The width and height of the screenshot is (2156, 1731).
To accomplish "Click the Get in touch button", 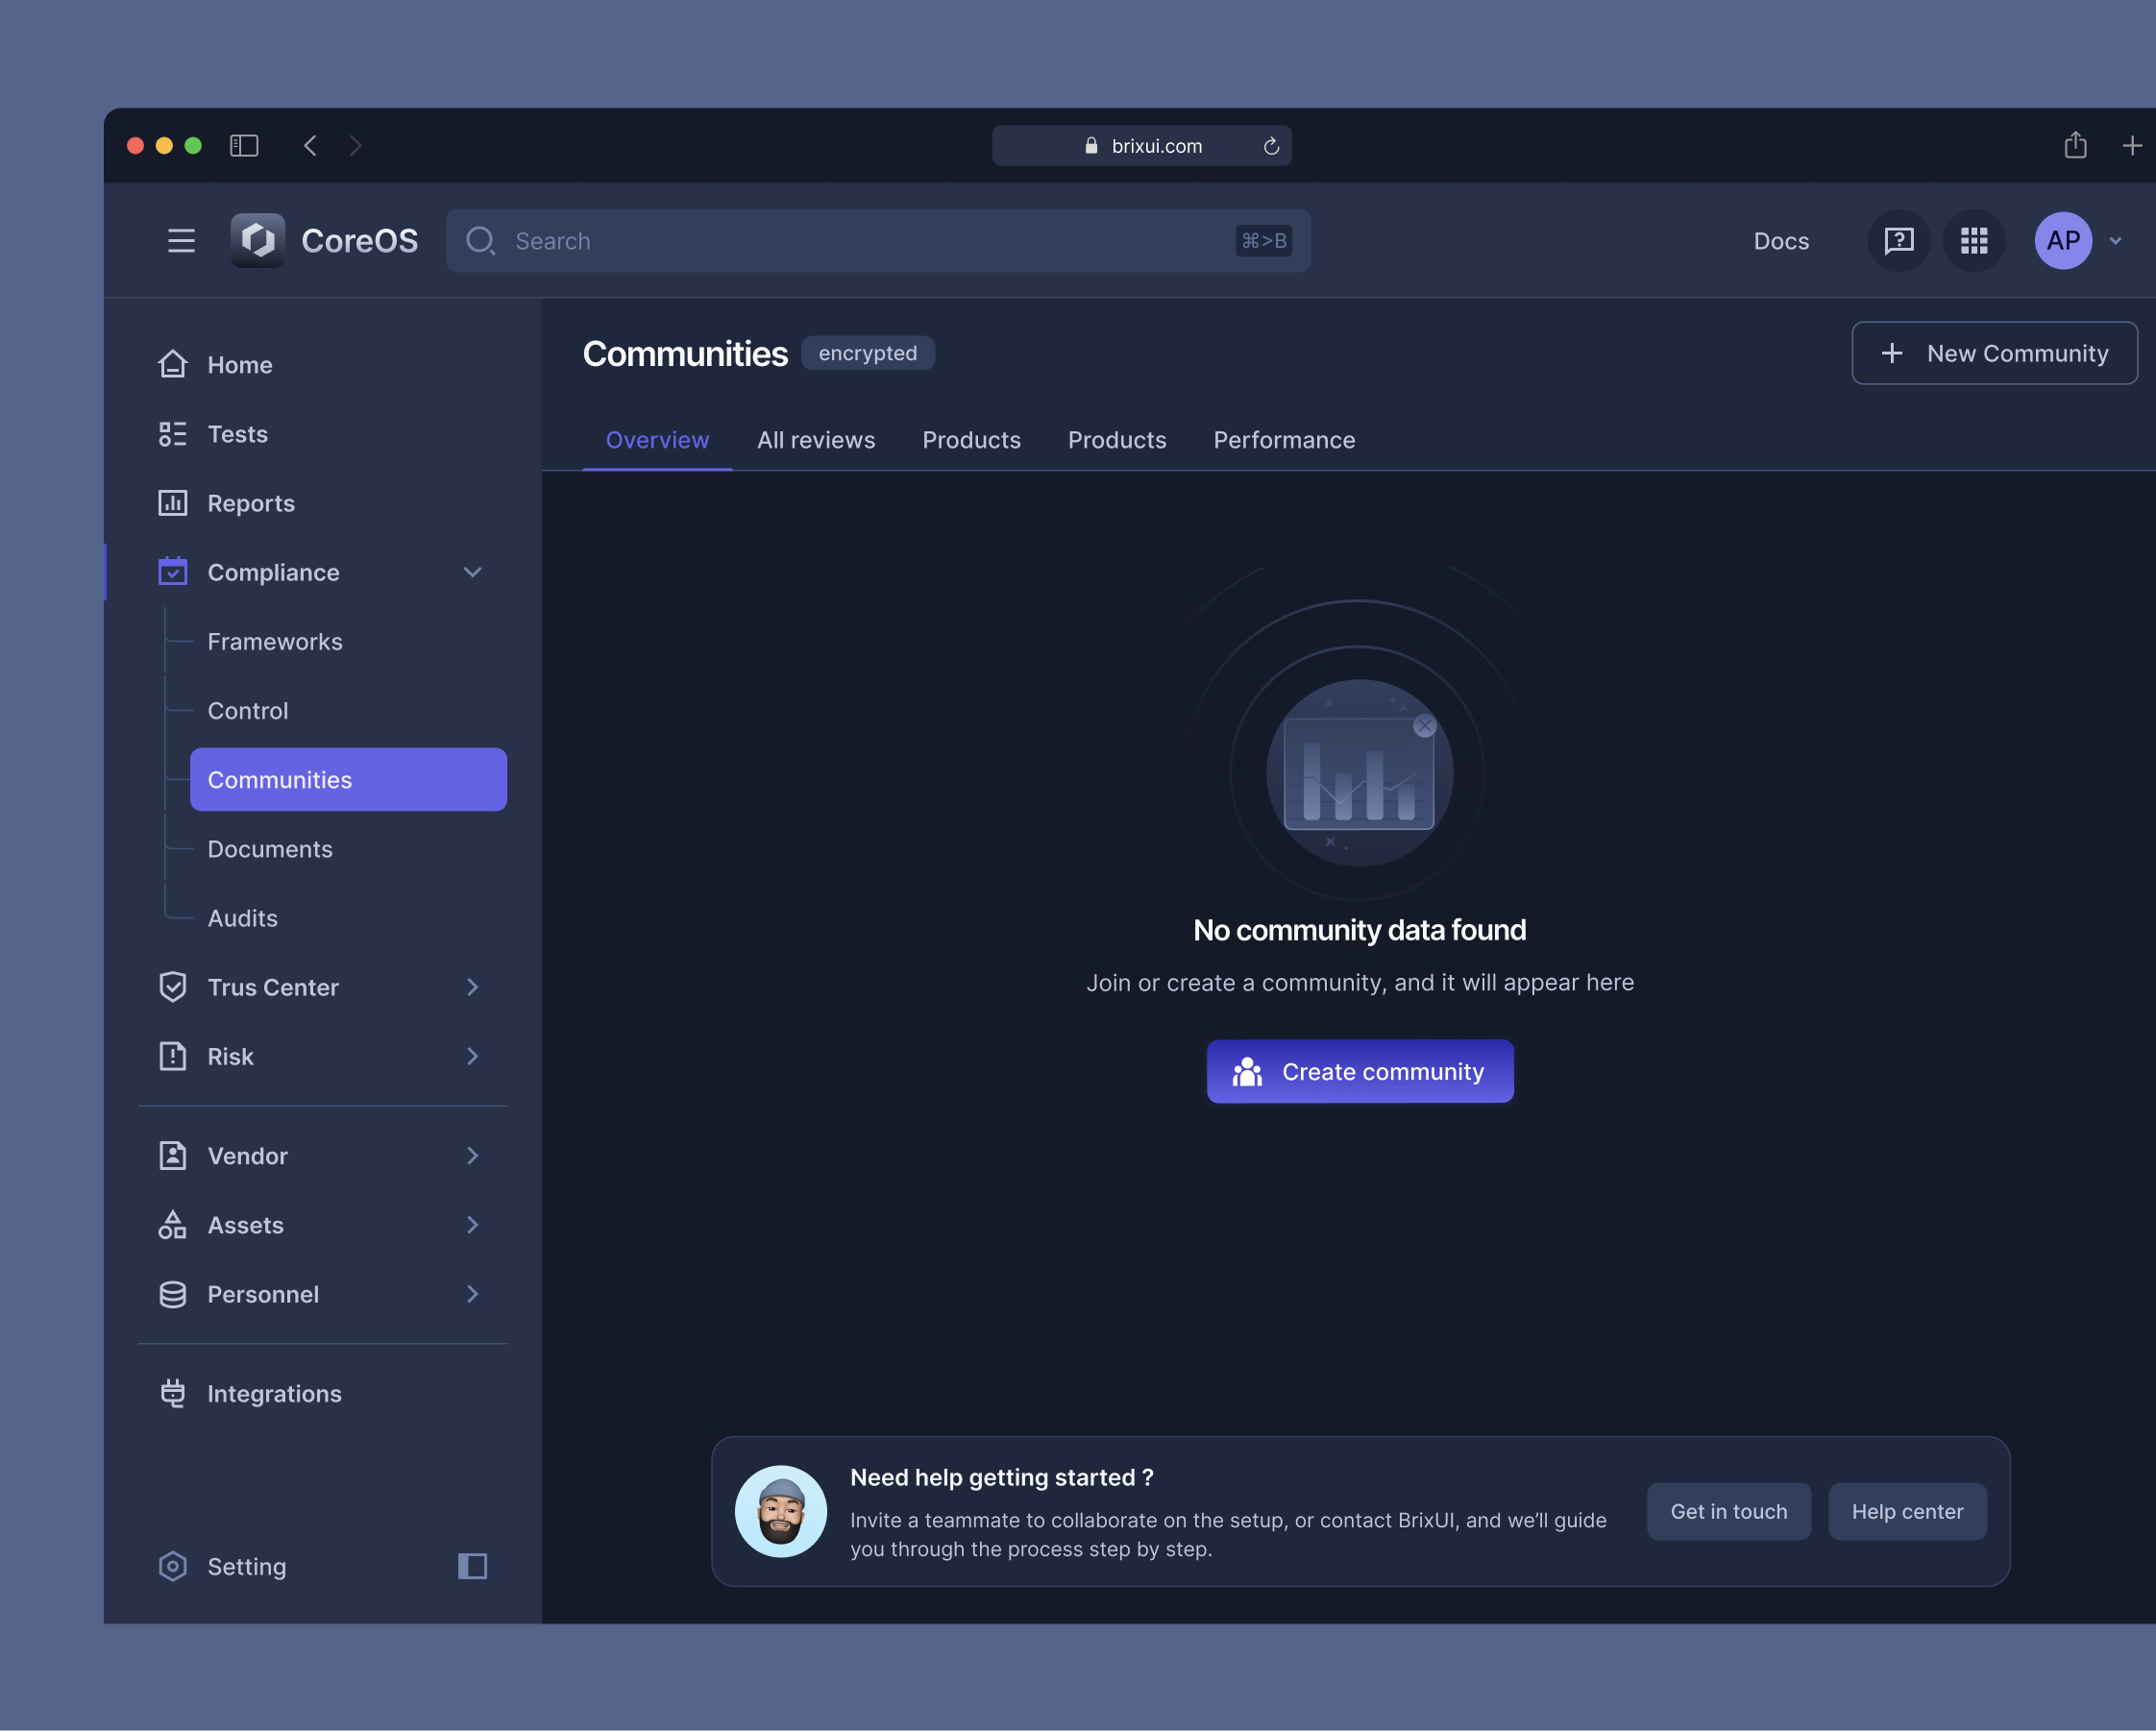I will click(1728, 1511).
